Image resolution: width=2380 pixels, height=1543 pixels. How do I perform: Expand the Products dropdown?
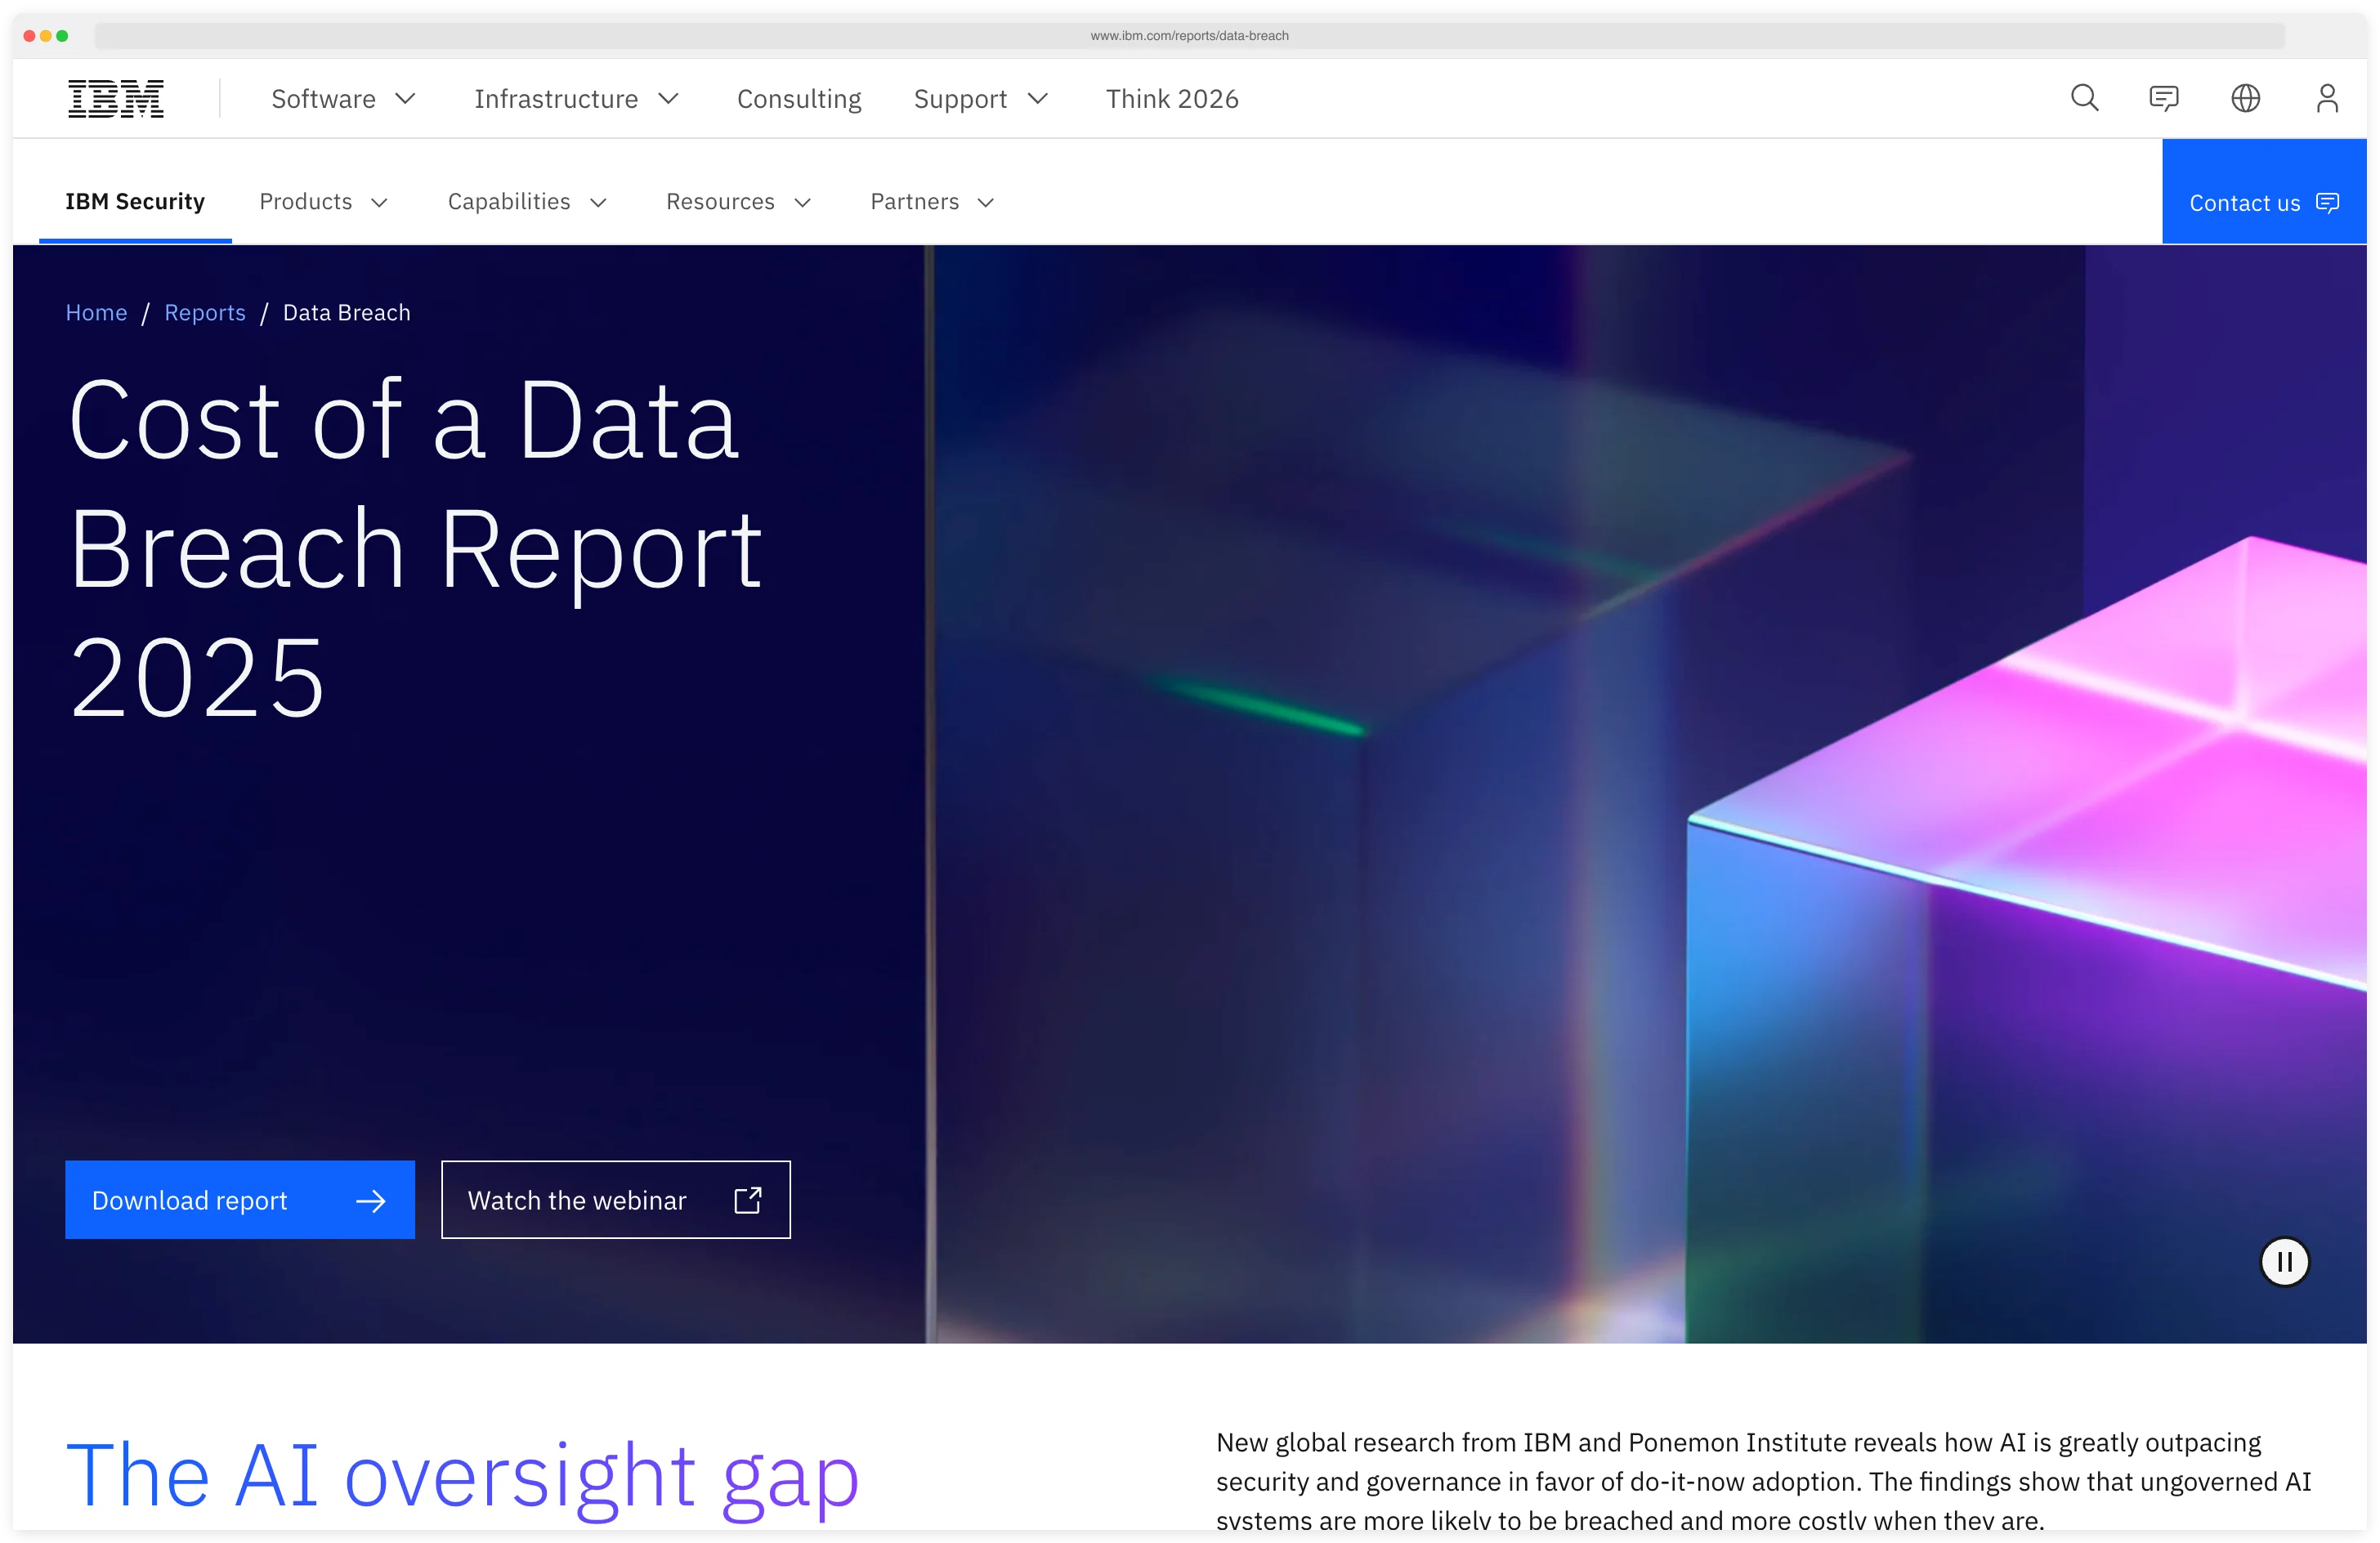tap(323, 201)
